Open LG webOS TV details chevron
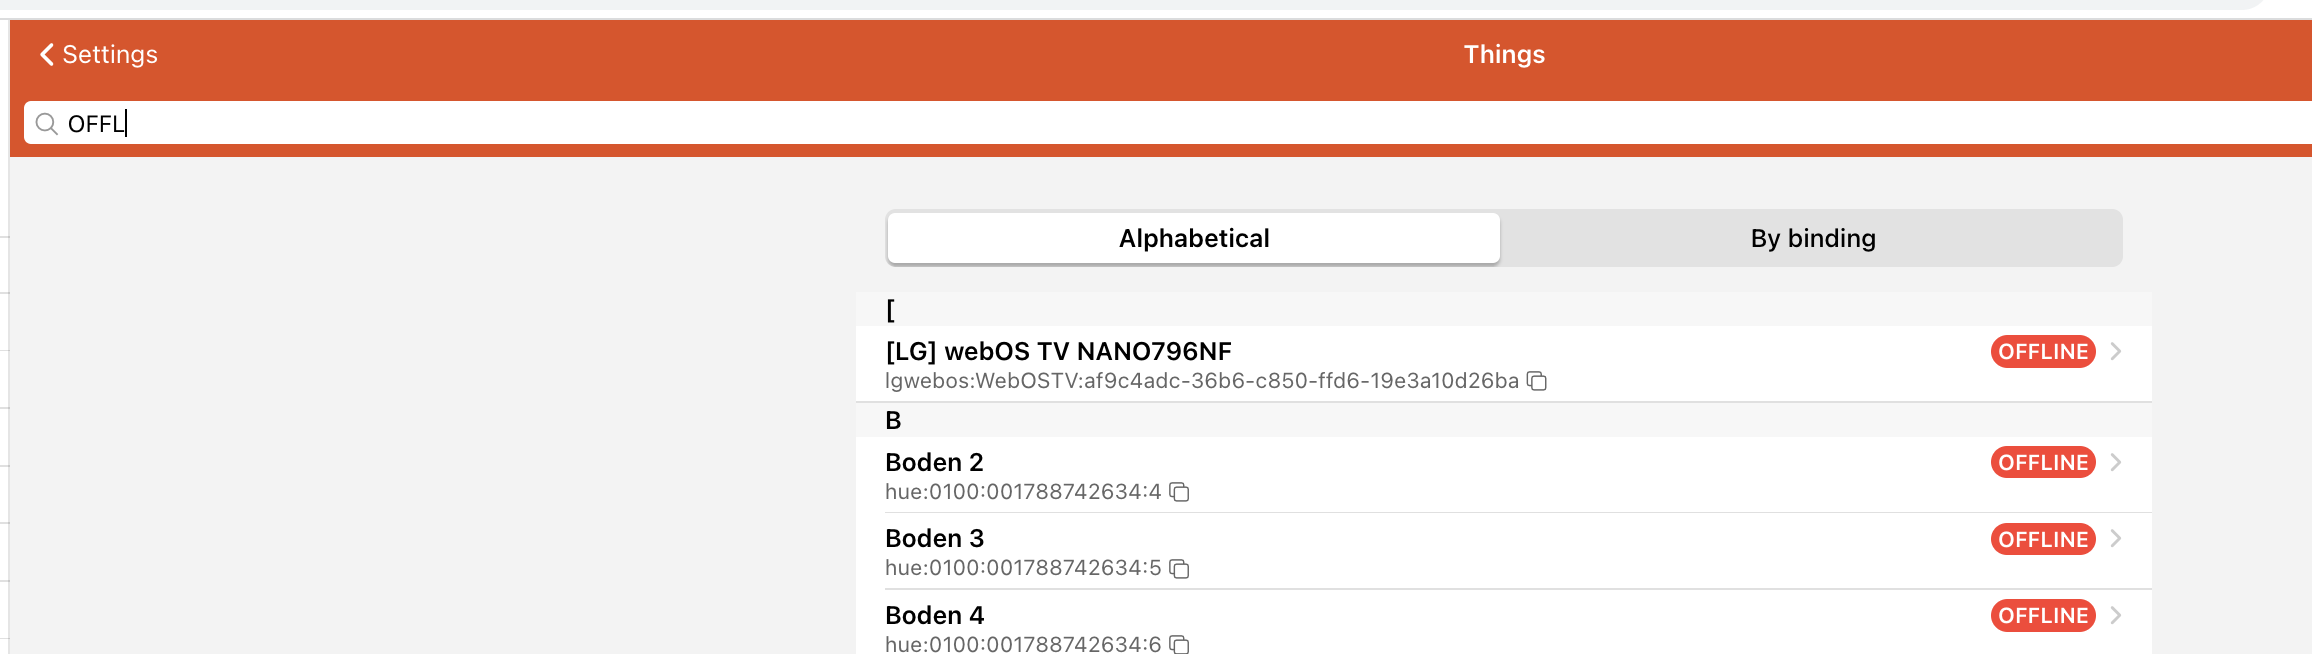This screenshot has width=2312, height=654. click(x=2116, y=351)
